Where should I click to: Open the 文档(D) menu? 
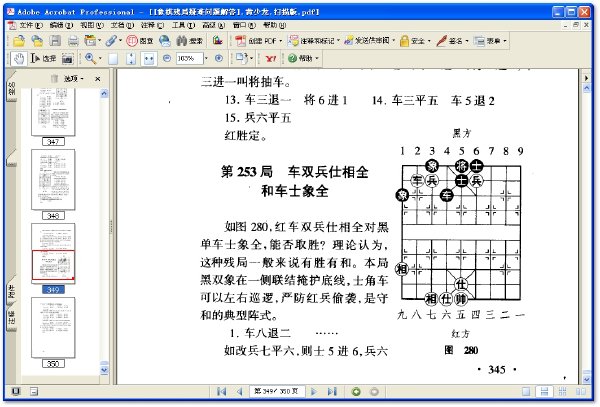(x=122, y=25)
